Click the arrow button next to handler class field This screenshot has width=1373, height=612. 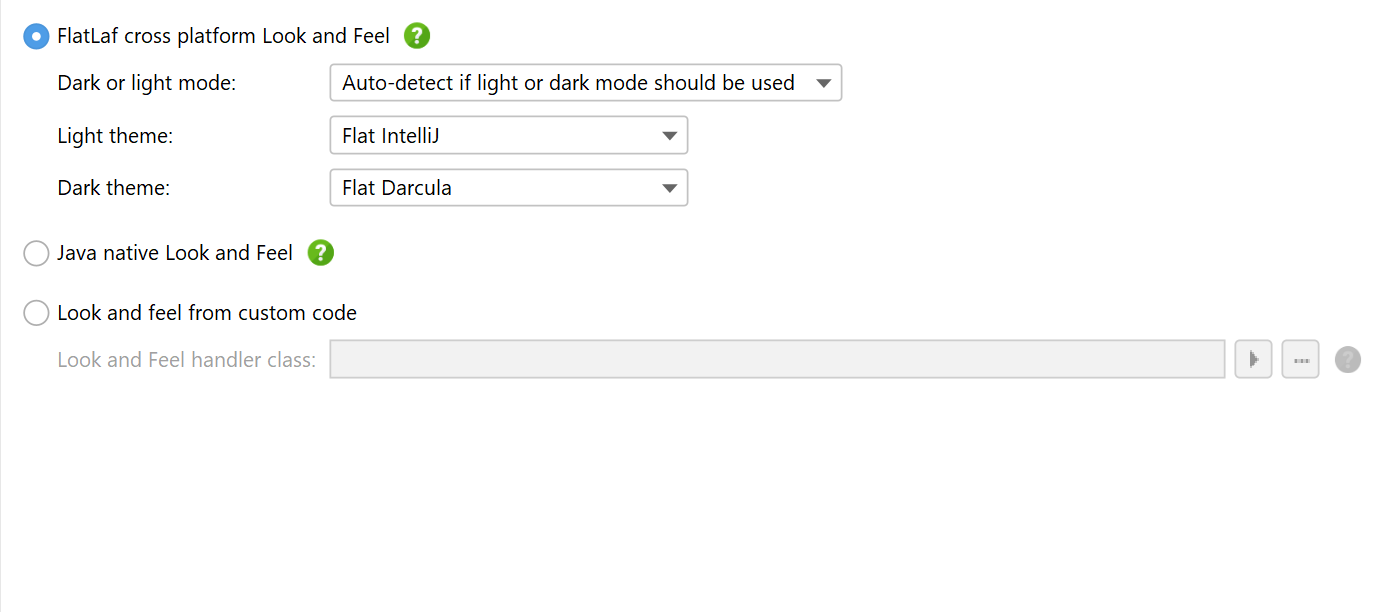coord(1253,360)
